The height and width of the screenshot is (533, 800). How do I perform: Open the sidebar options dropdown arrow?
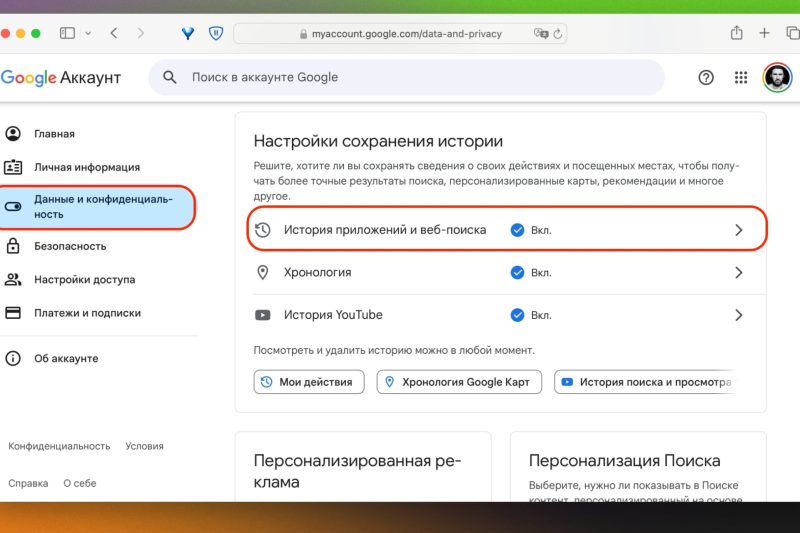(88, 34)
